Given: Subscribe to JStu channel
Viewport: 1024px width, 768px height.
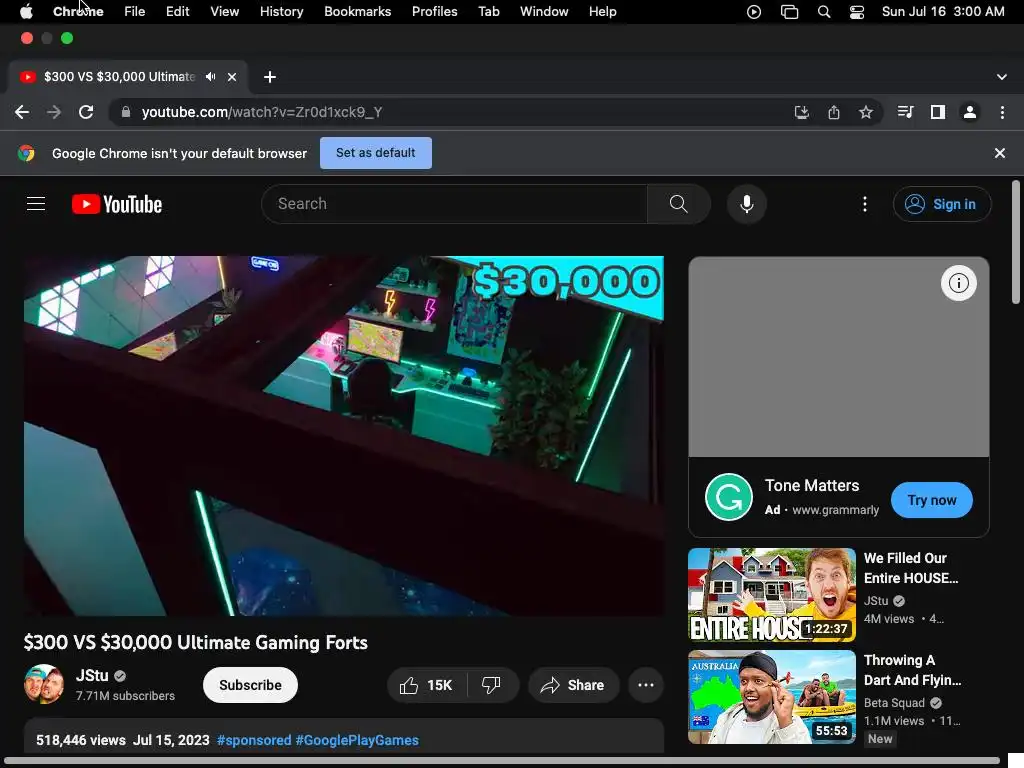Looking at the screenshot, I should click(250, 685).
